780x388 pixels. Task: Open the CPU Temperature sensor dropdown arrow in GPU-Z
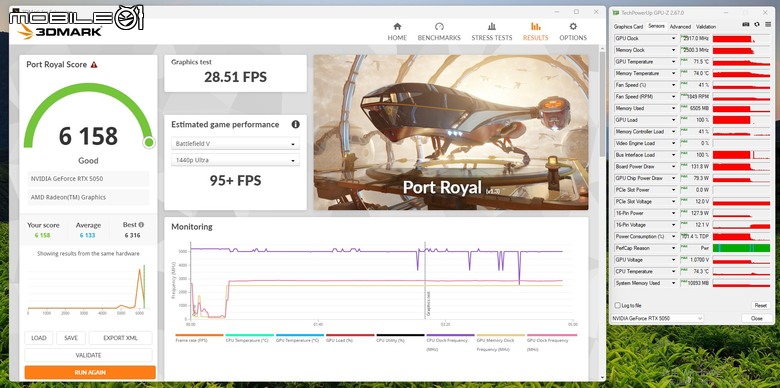(x=674, y=272)
